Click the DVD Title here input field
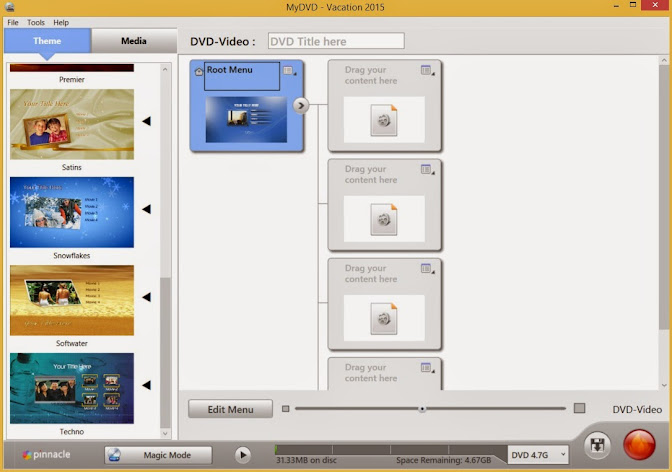Screen dimensions: 672x472 click(336, 41)
